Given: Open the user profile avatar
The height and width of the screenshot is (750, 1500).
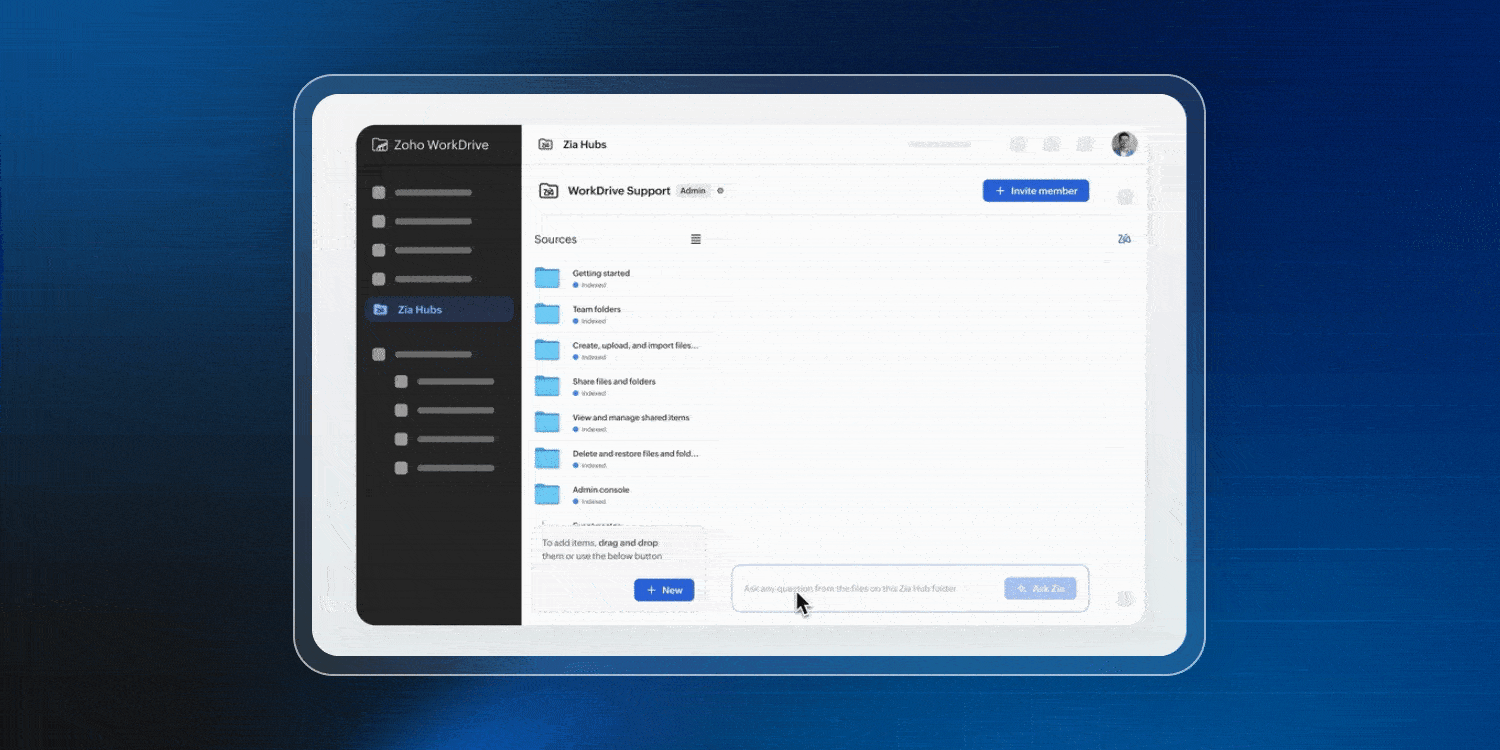Looking at the screenshot, I should 1124,144.
